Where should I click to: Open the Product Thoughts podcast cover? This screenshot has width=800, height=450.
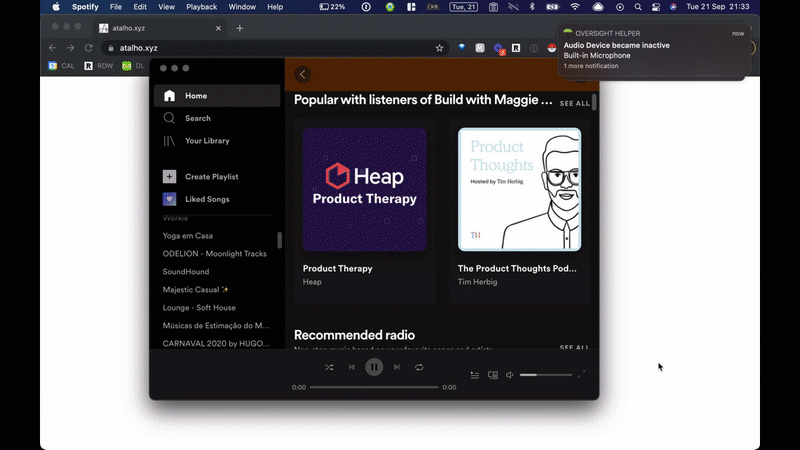click(519, 189)
